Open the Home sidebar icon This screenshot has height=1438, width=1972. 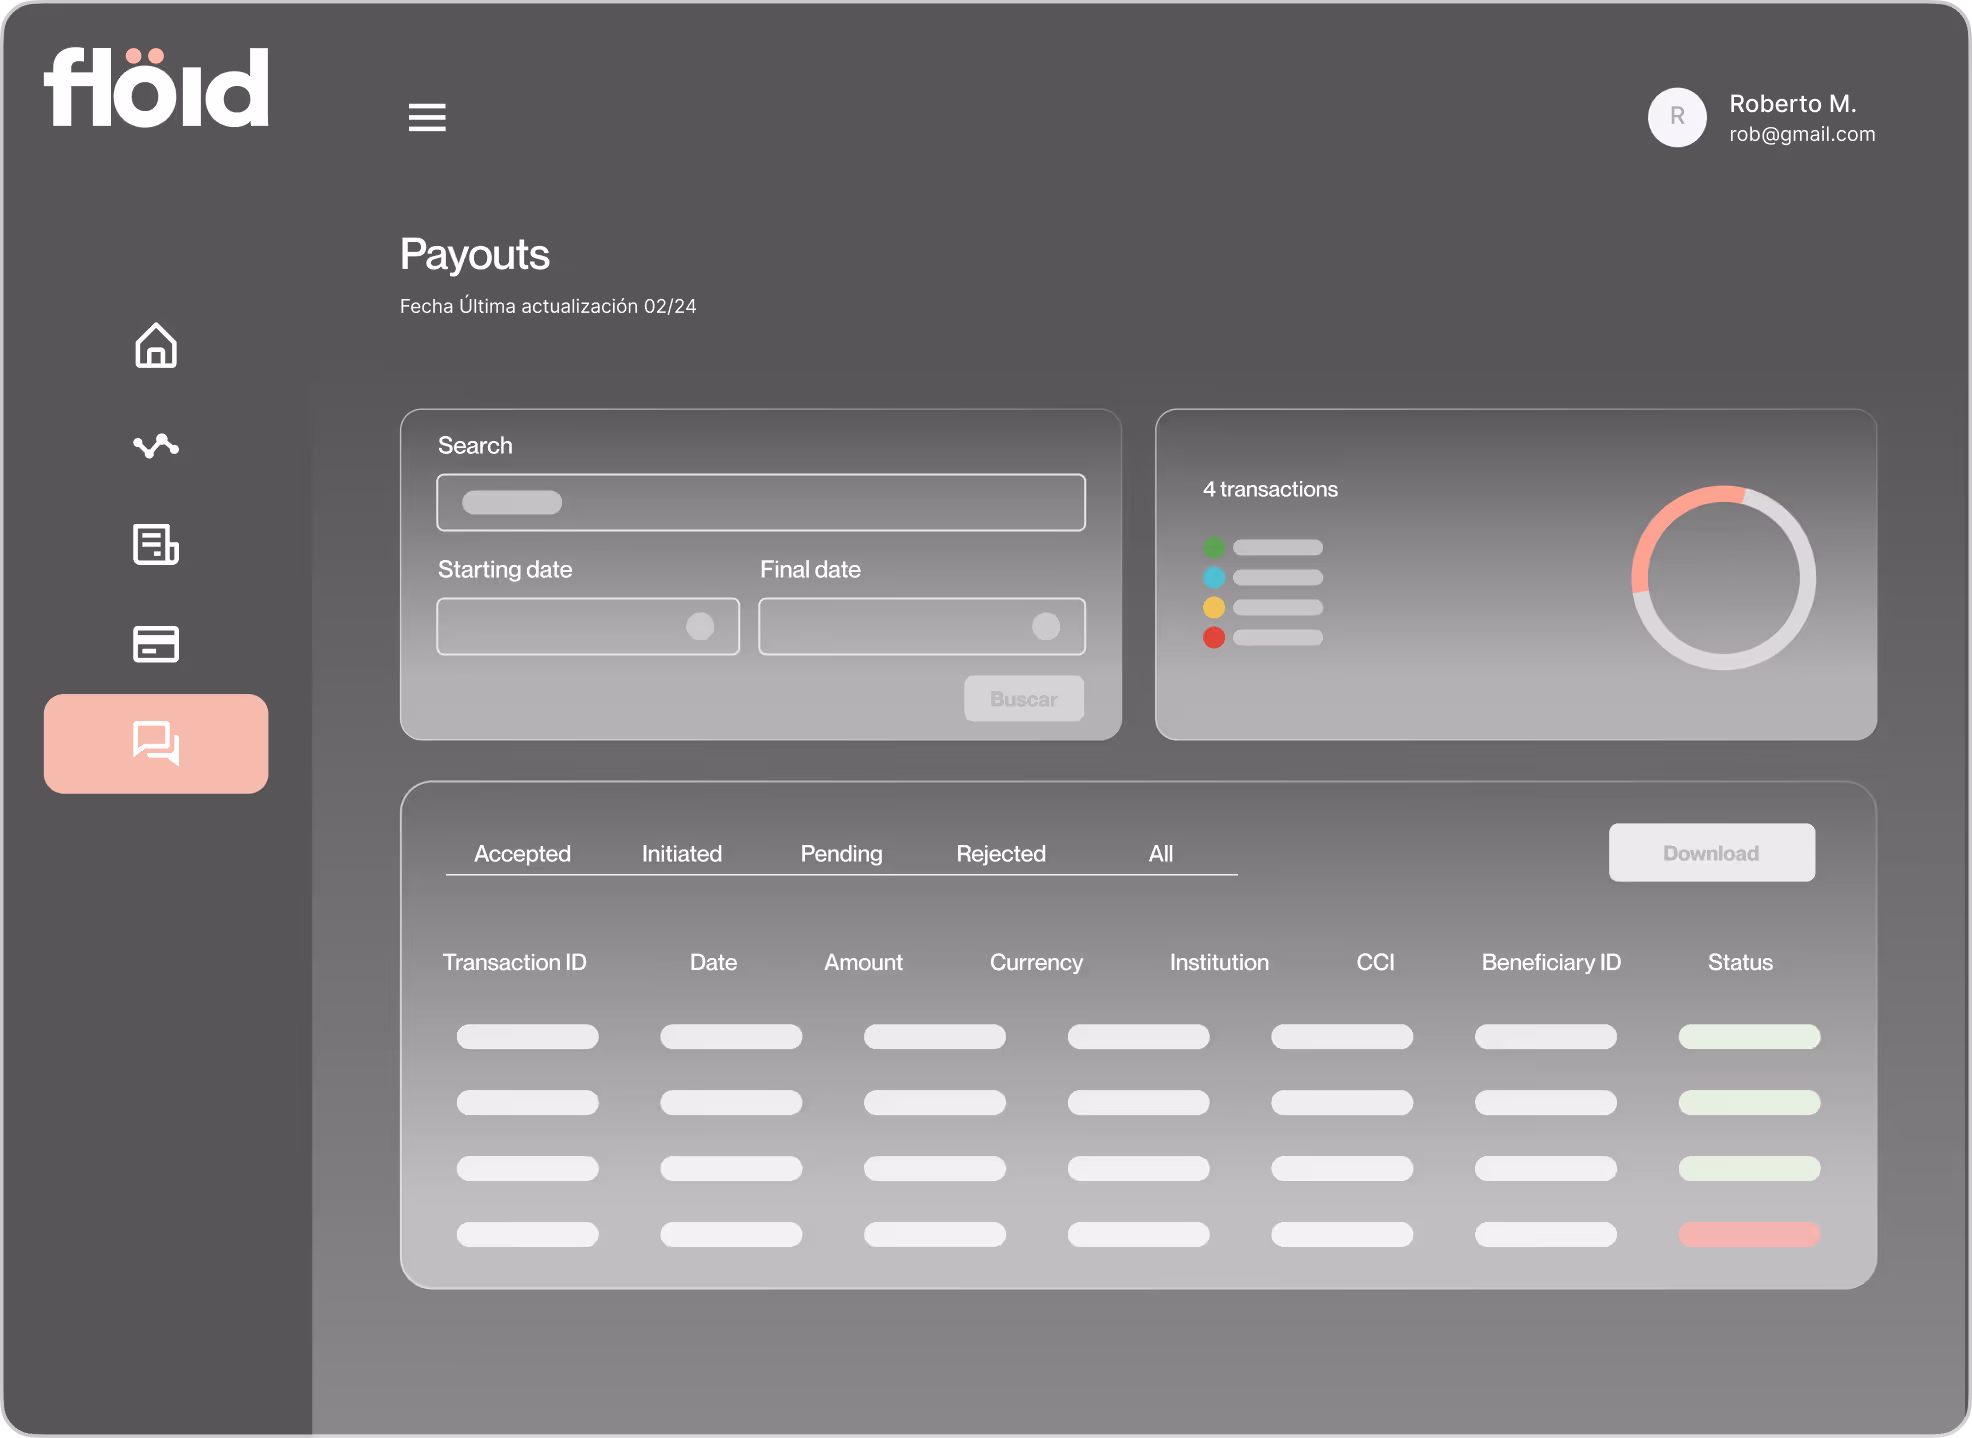pos(156,345)
